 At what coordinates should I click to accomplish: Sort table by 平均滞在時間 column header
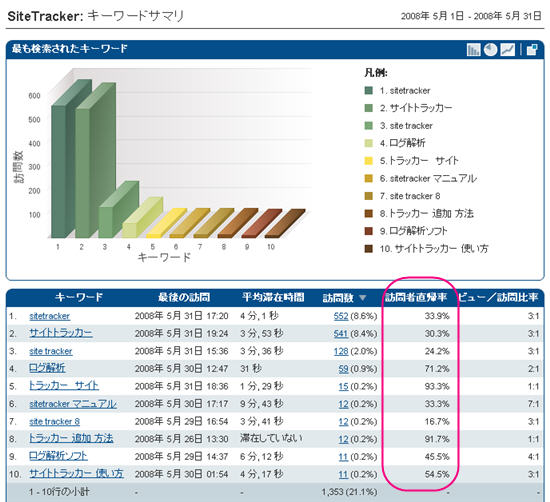point(273,297)
